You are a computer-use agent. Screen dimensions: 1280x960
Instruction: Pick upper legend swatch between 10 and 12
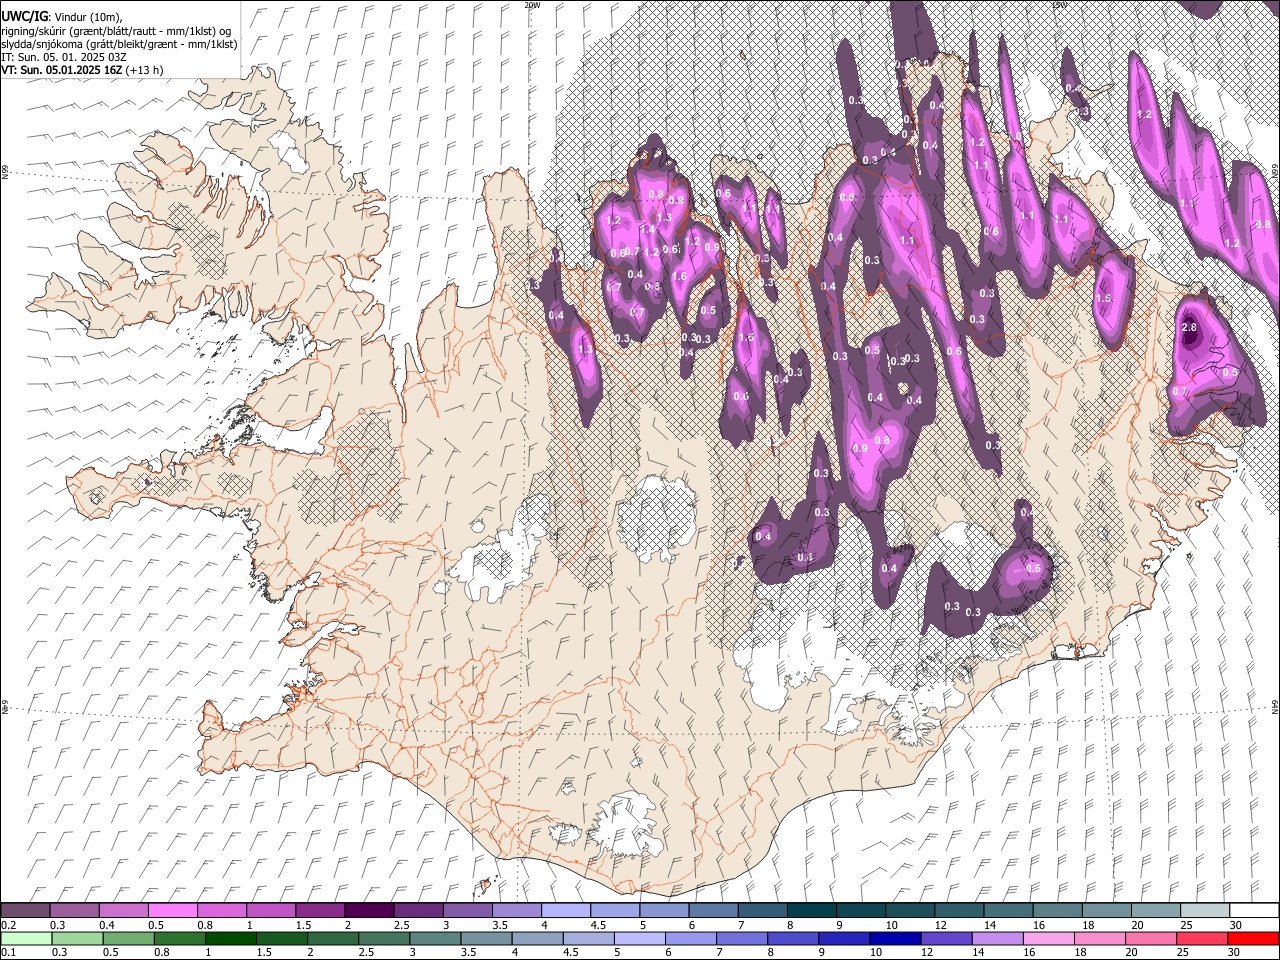click(x=910, y=911)
